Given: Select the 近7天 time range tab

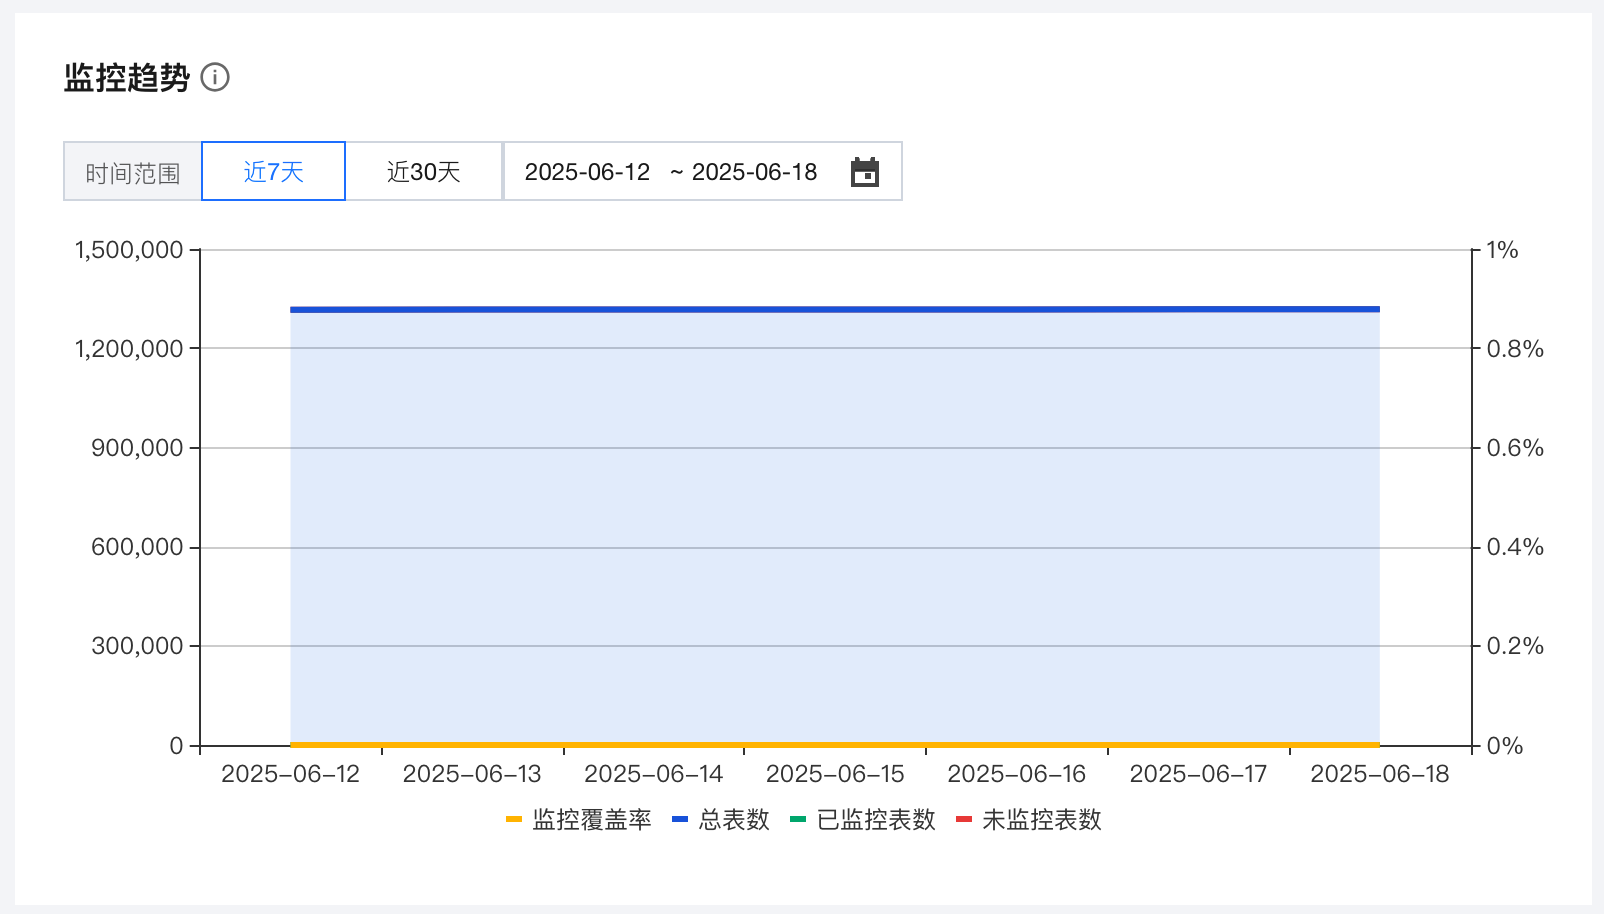Looking at the screenshot, I should tap(273, 172).
